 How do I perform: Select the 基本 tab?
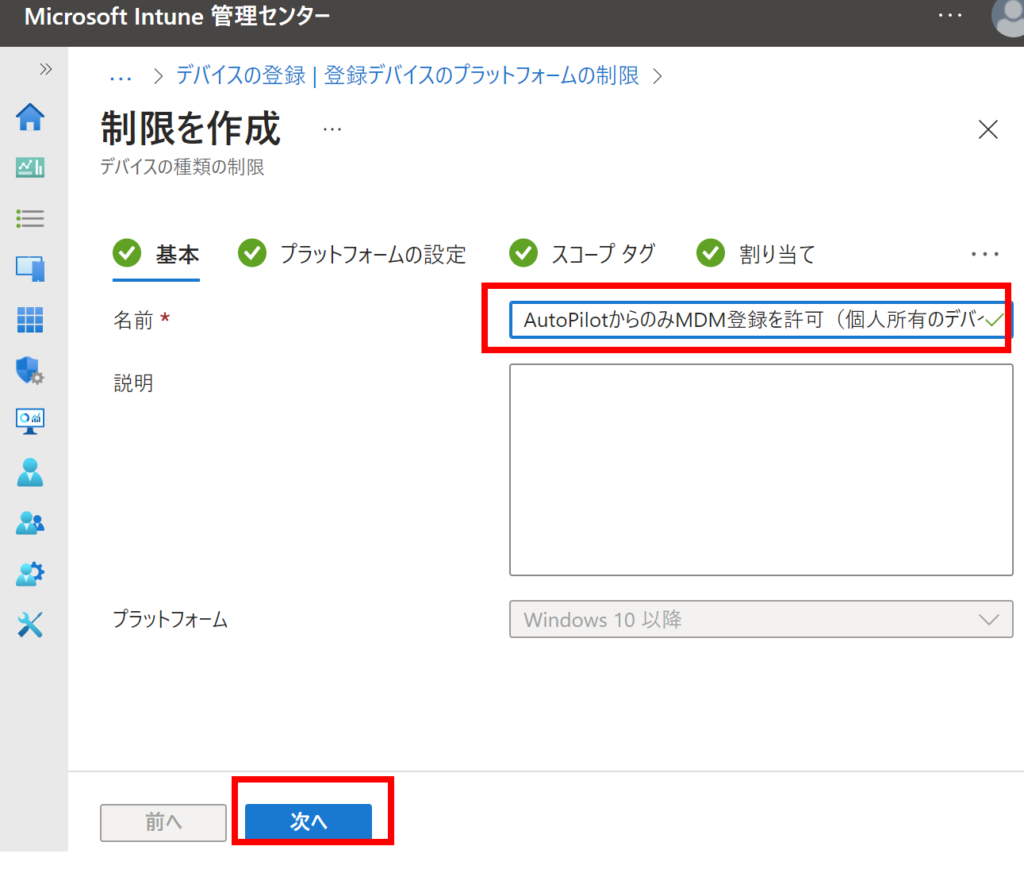[156, 255]
